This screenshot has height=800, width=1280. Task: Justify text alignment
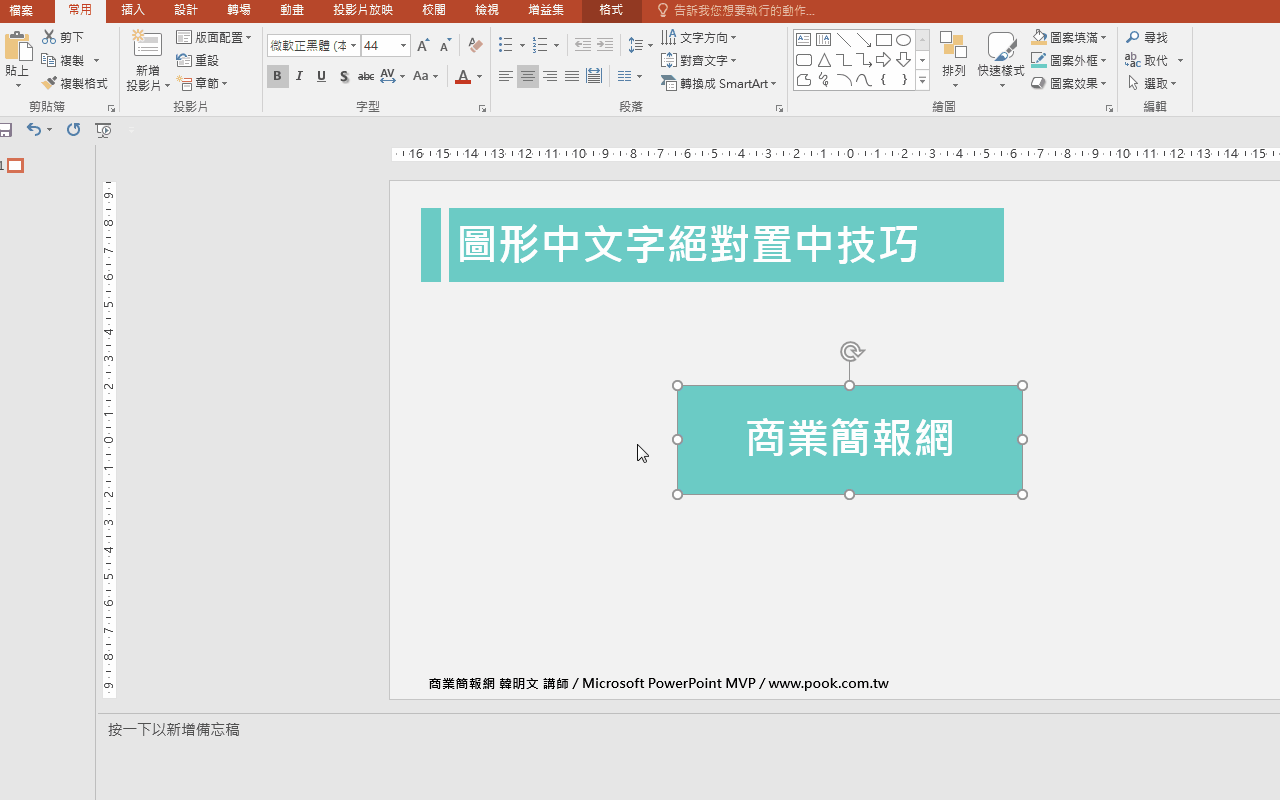click(x=572, y=76)
